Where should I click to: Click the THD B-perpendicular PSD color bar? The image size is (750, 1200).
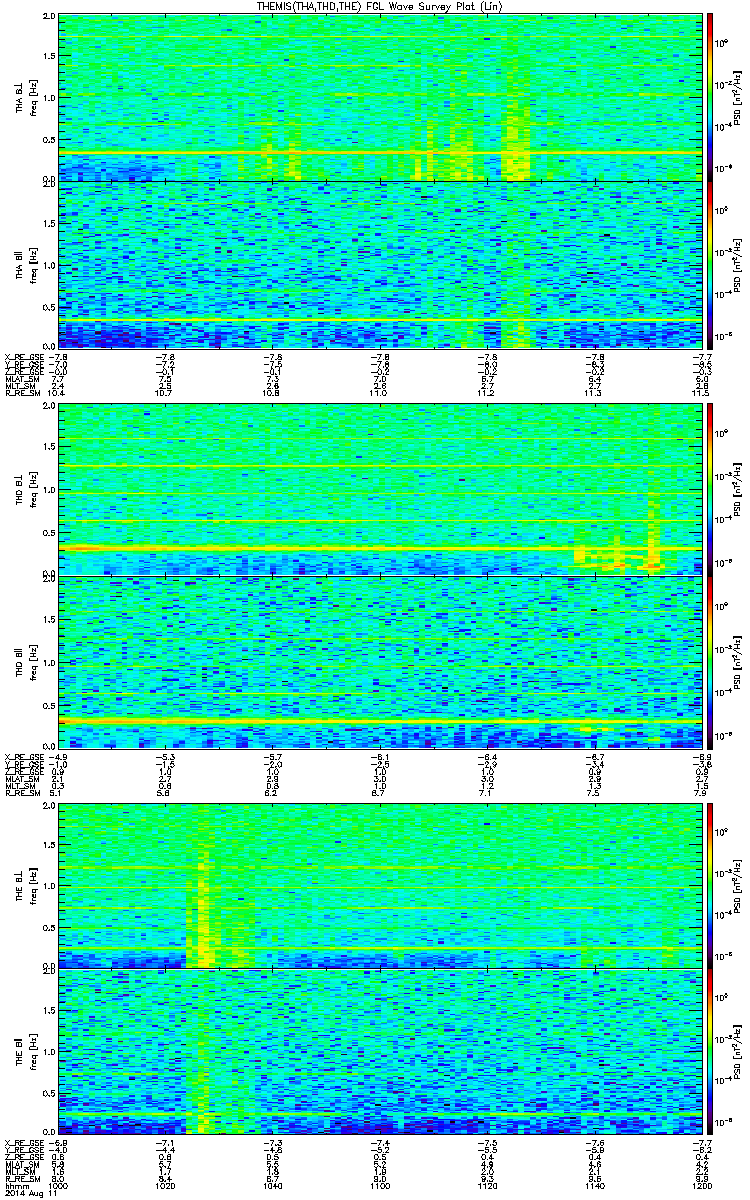click(711, 490)
